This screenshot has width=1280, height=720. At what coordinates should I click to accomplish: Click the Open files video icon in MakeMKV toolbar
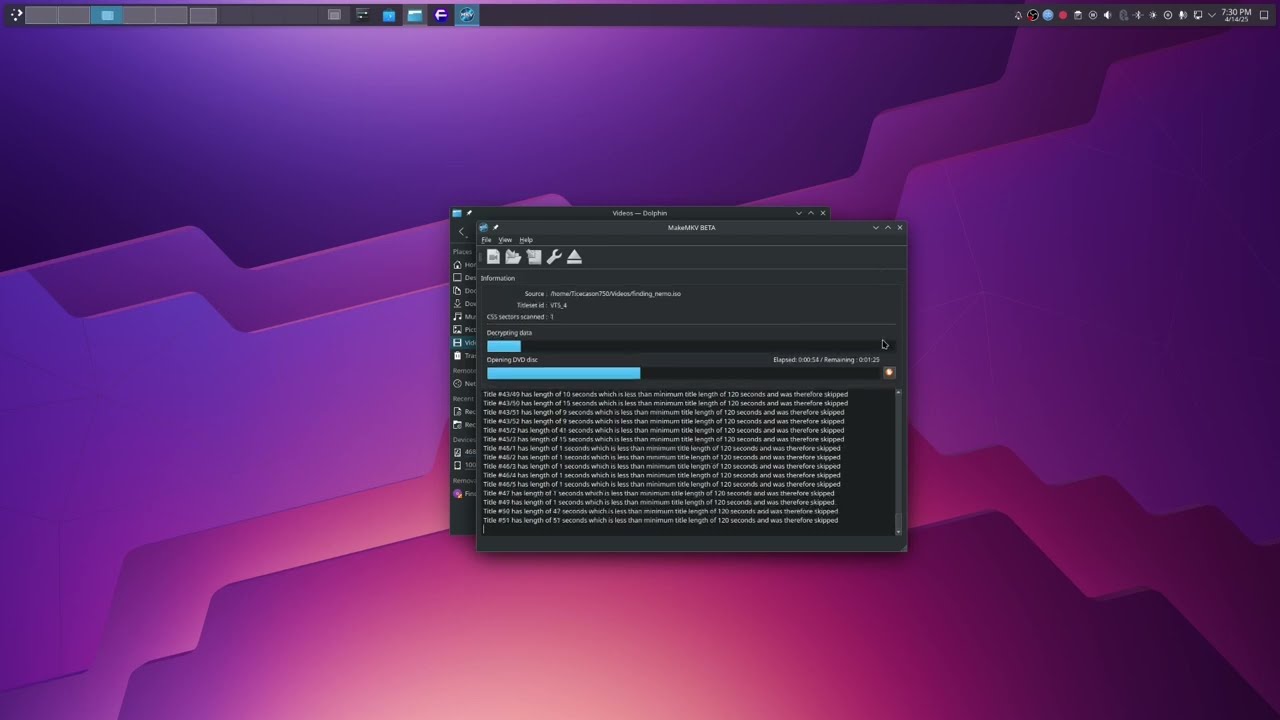point(493,257)
